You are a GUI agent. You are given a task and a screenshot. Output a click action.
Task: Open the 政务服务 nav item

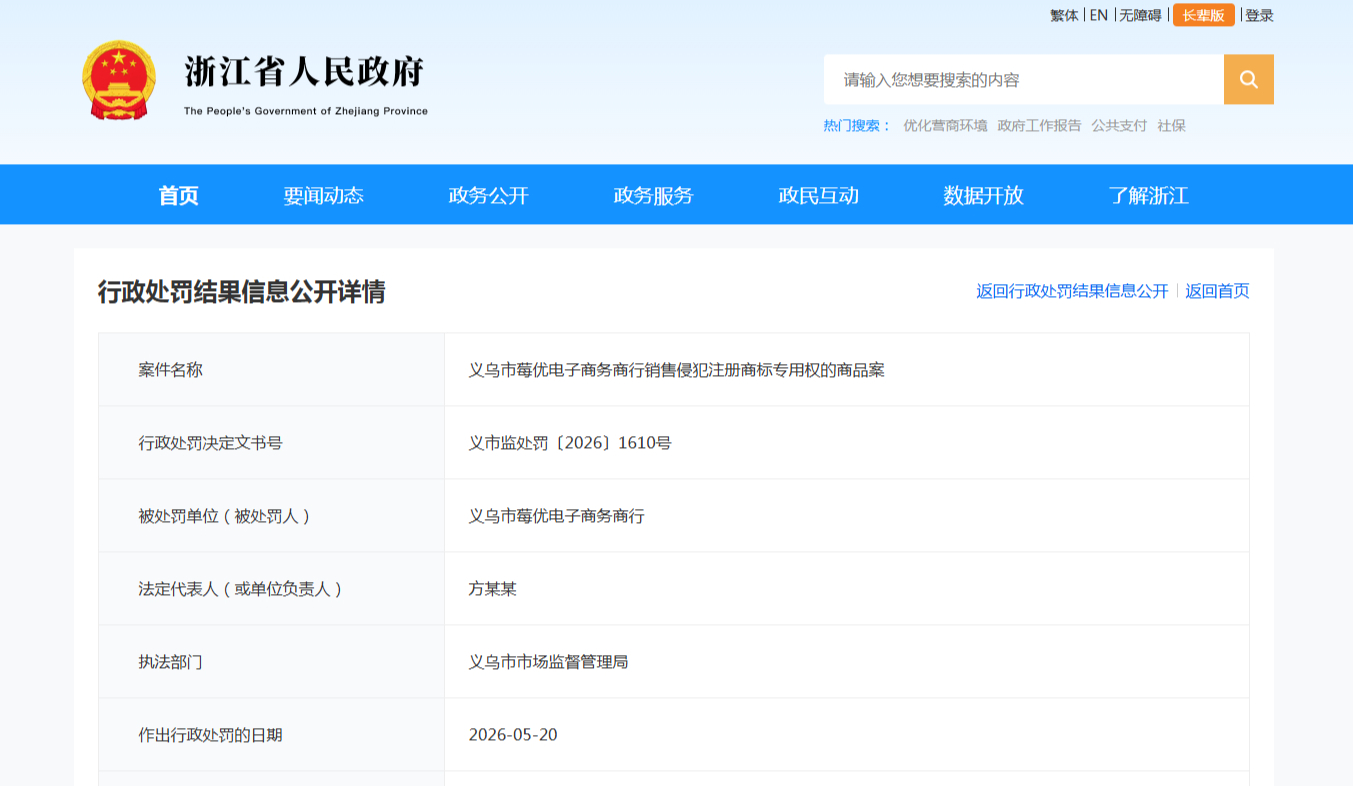(x=653, y=195)
